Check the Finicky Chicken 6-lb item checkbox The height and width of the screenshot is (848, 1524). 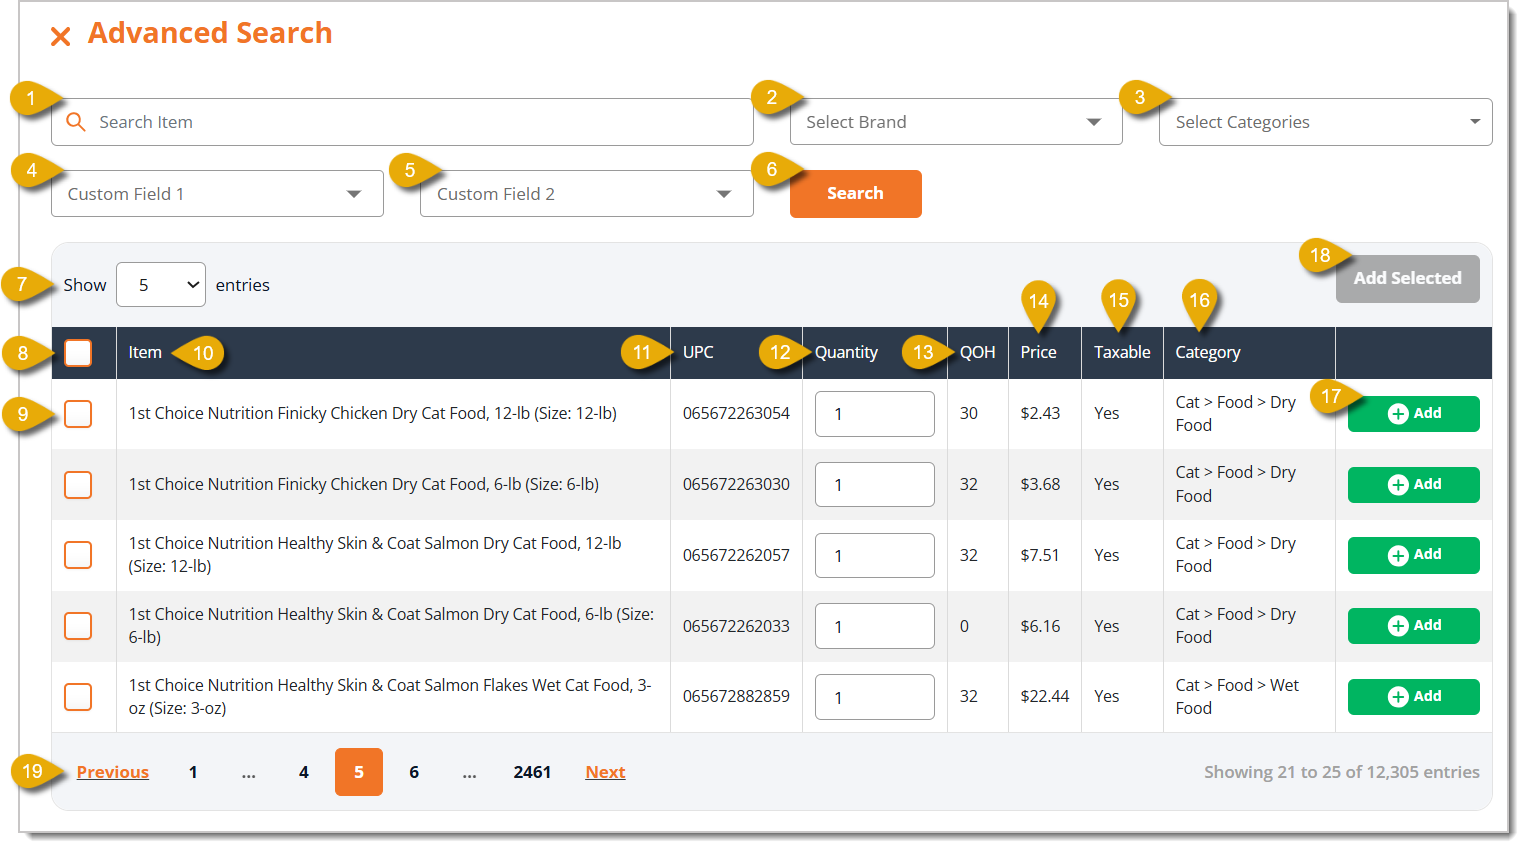tap(78, 485)
